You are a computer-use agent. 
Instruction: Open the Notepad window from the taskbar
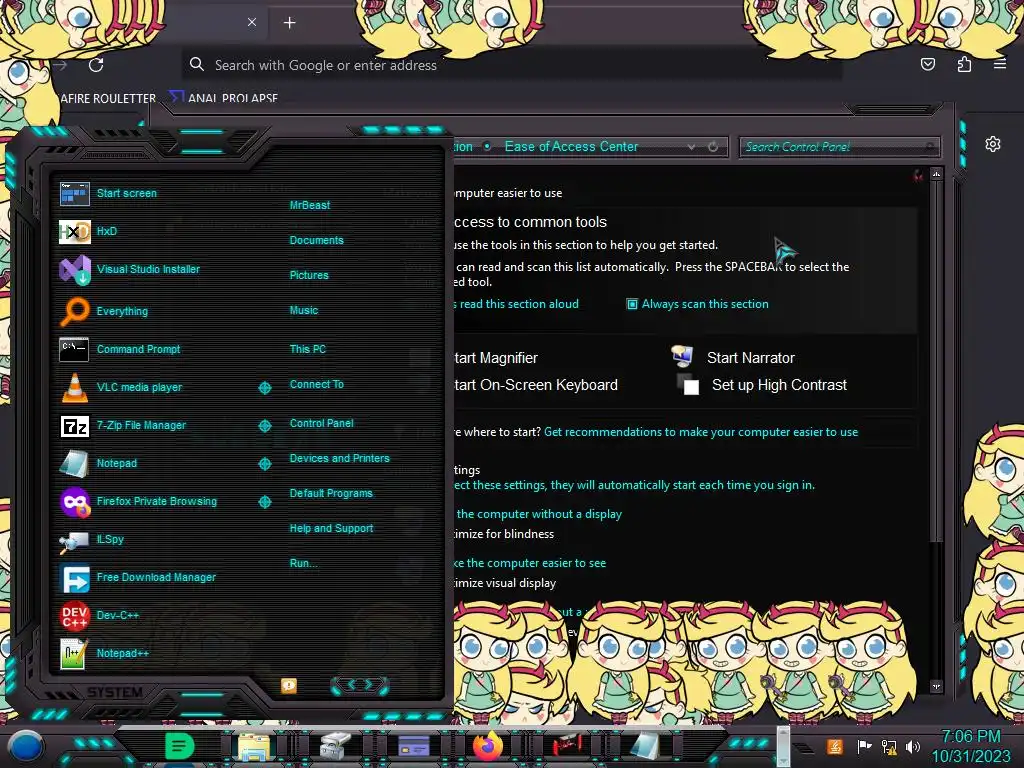pyautogui.click(x=645, y=746)
